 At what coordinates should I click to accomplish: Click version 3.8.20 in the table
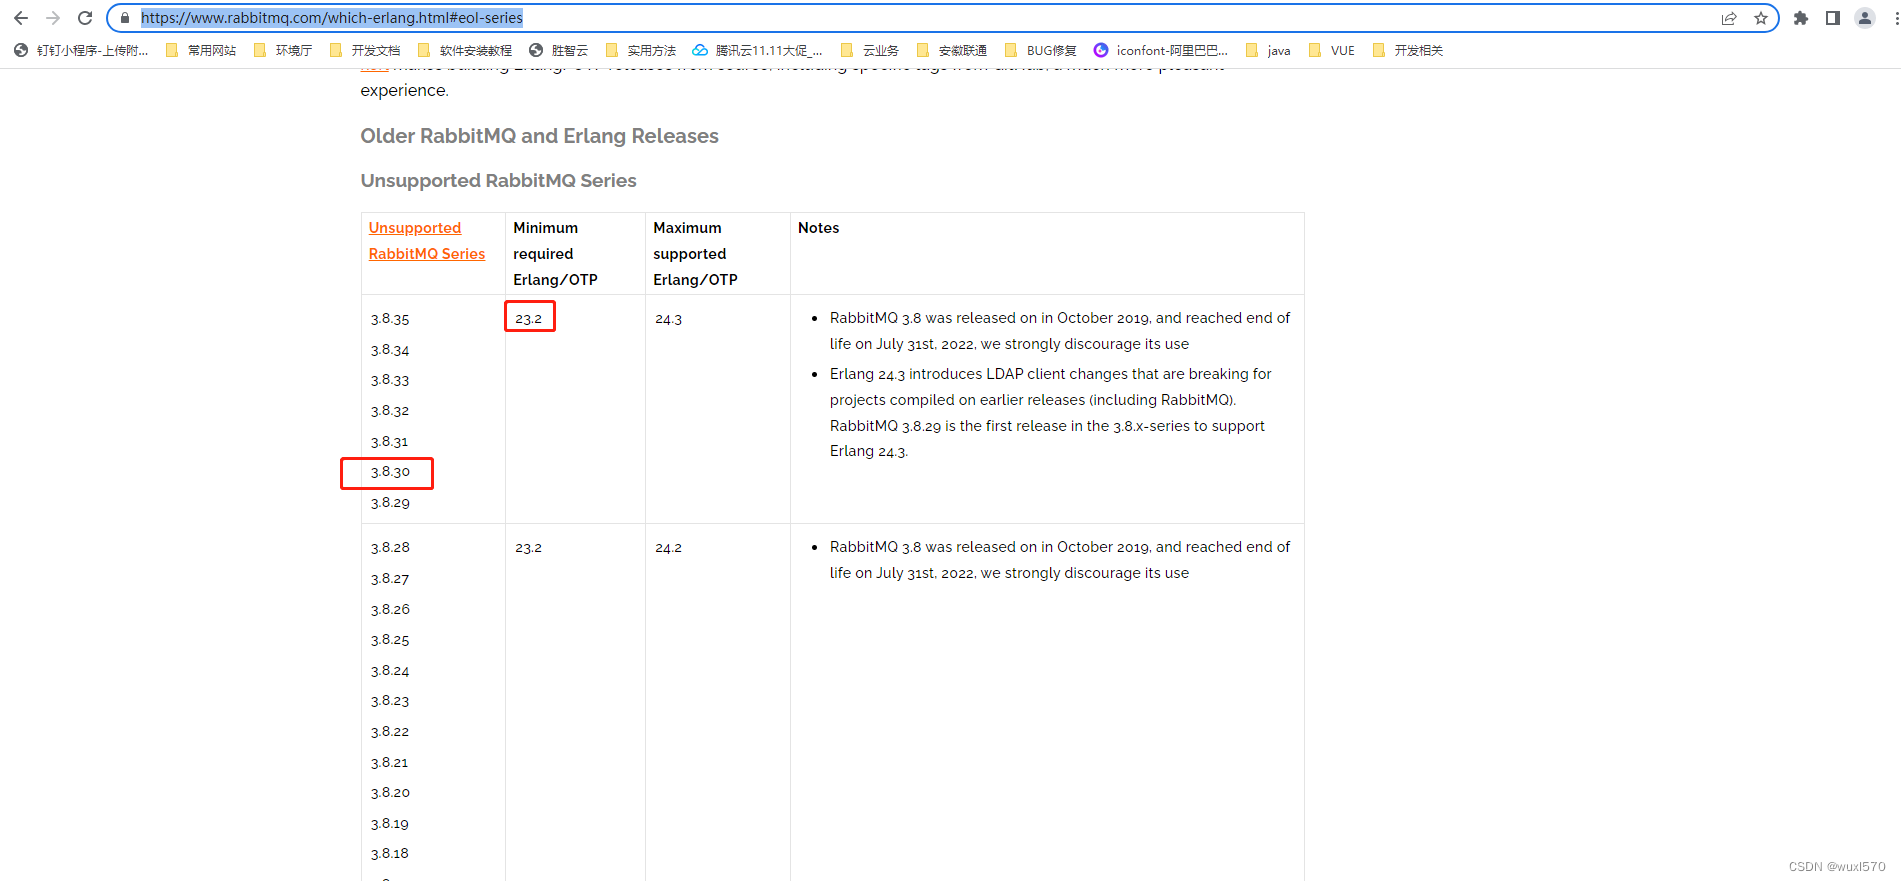coord(390,793)
